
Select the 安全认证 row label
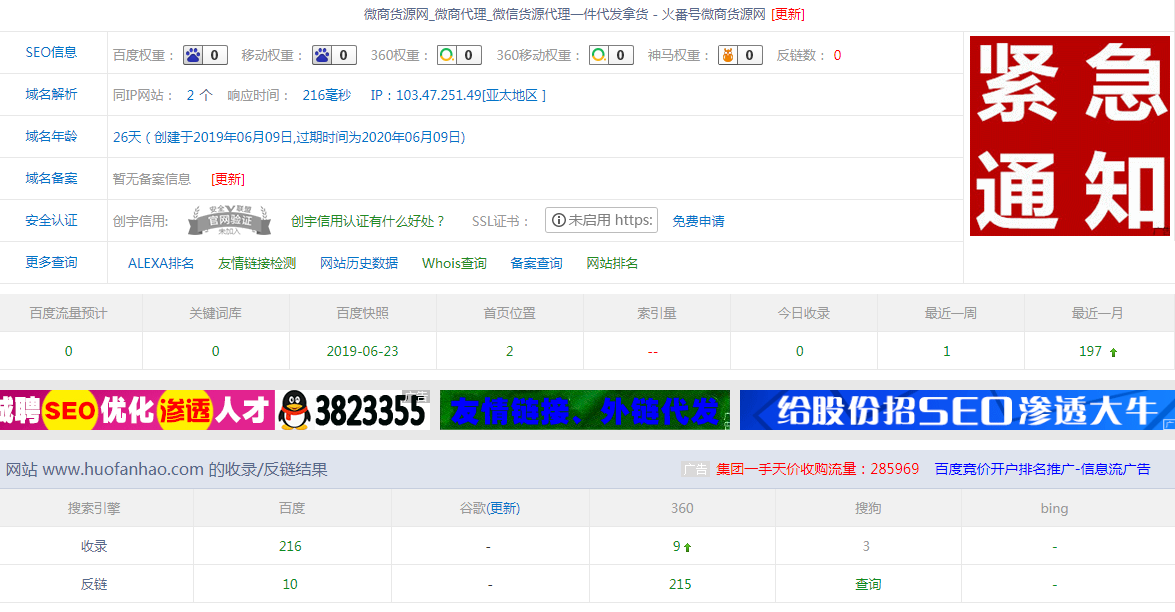coord(51,220)
